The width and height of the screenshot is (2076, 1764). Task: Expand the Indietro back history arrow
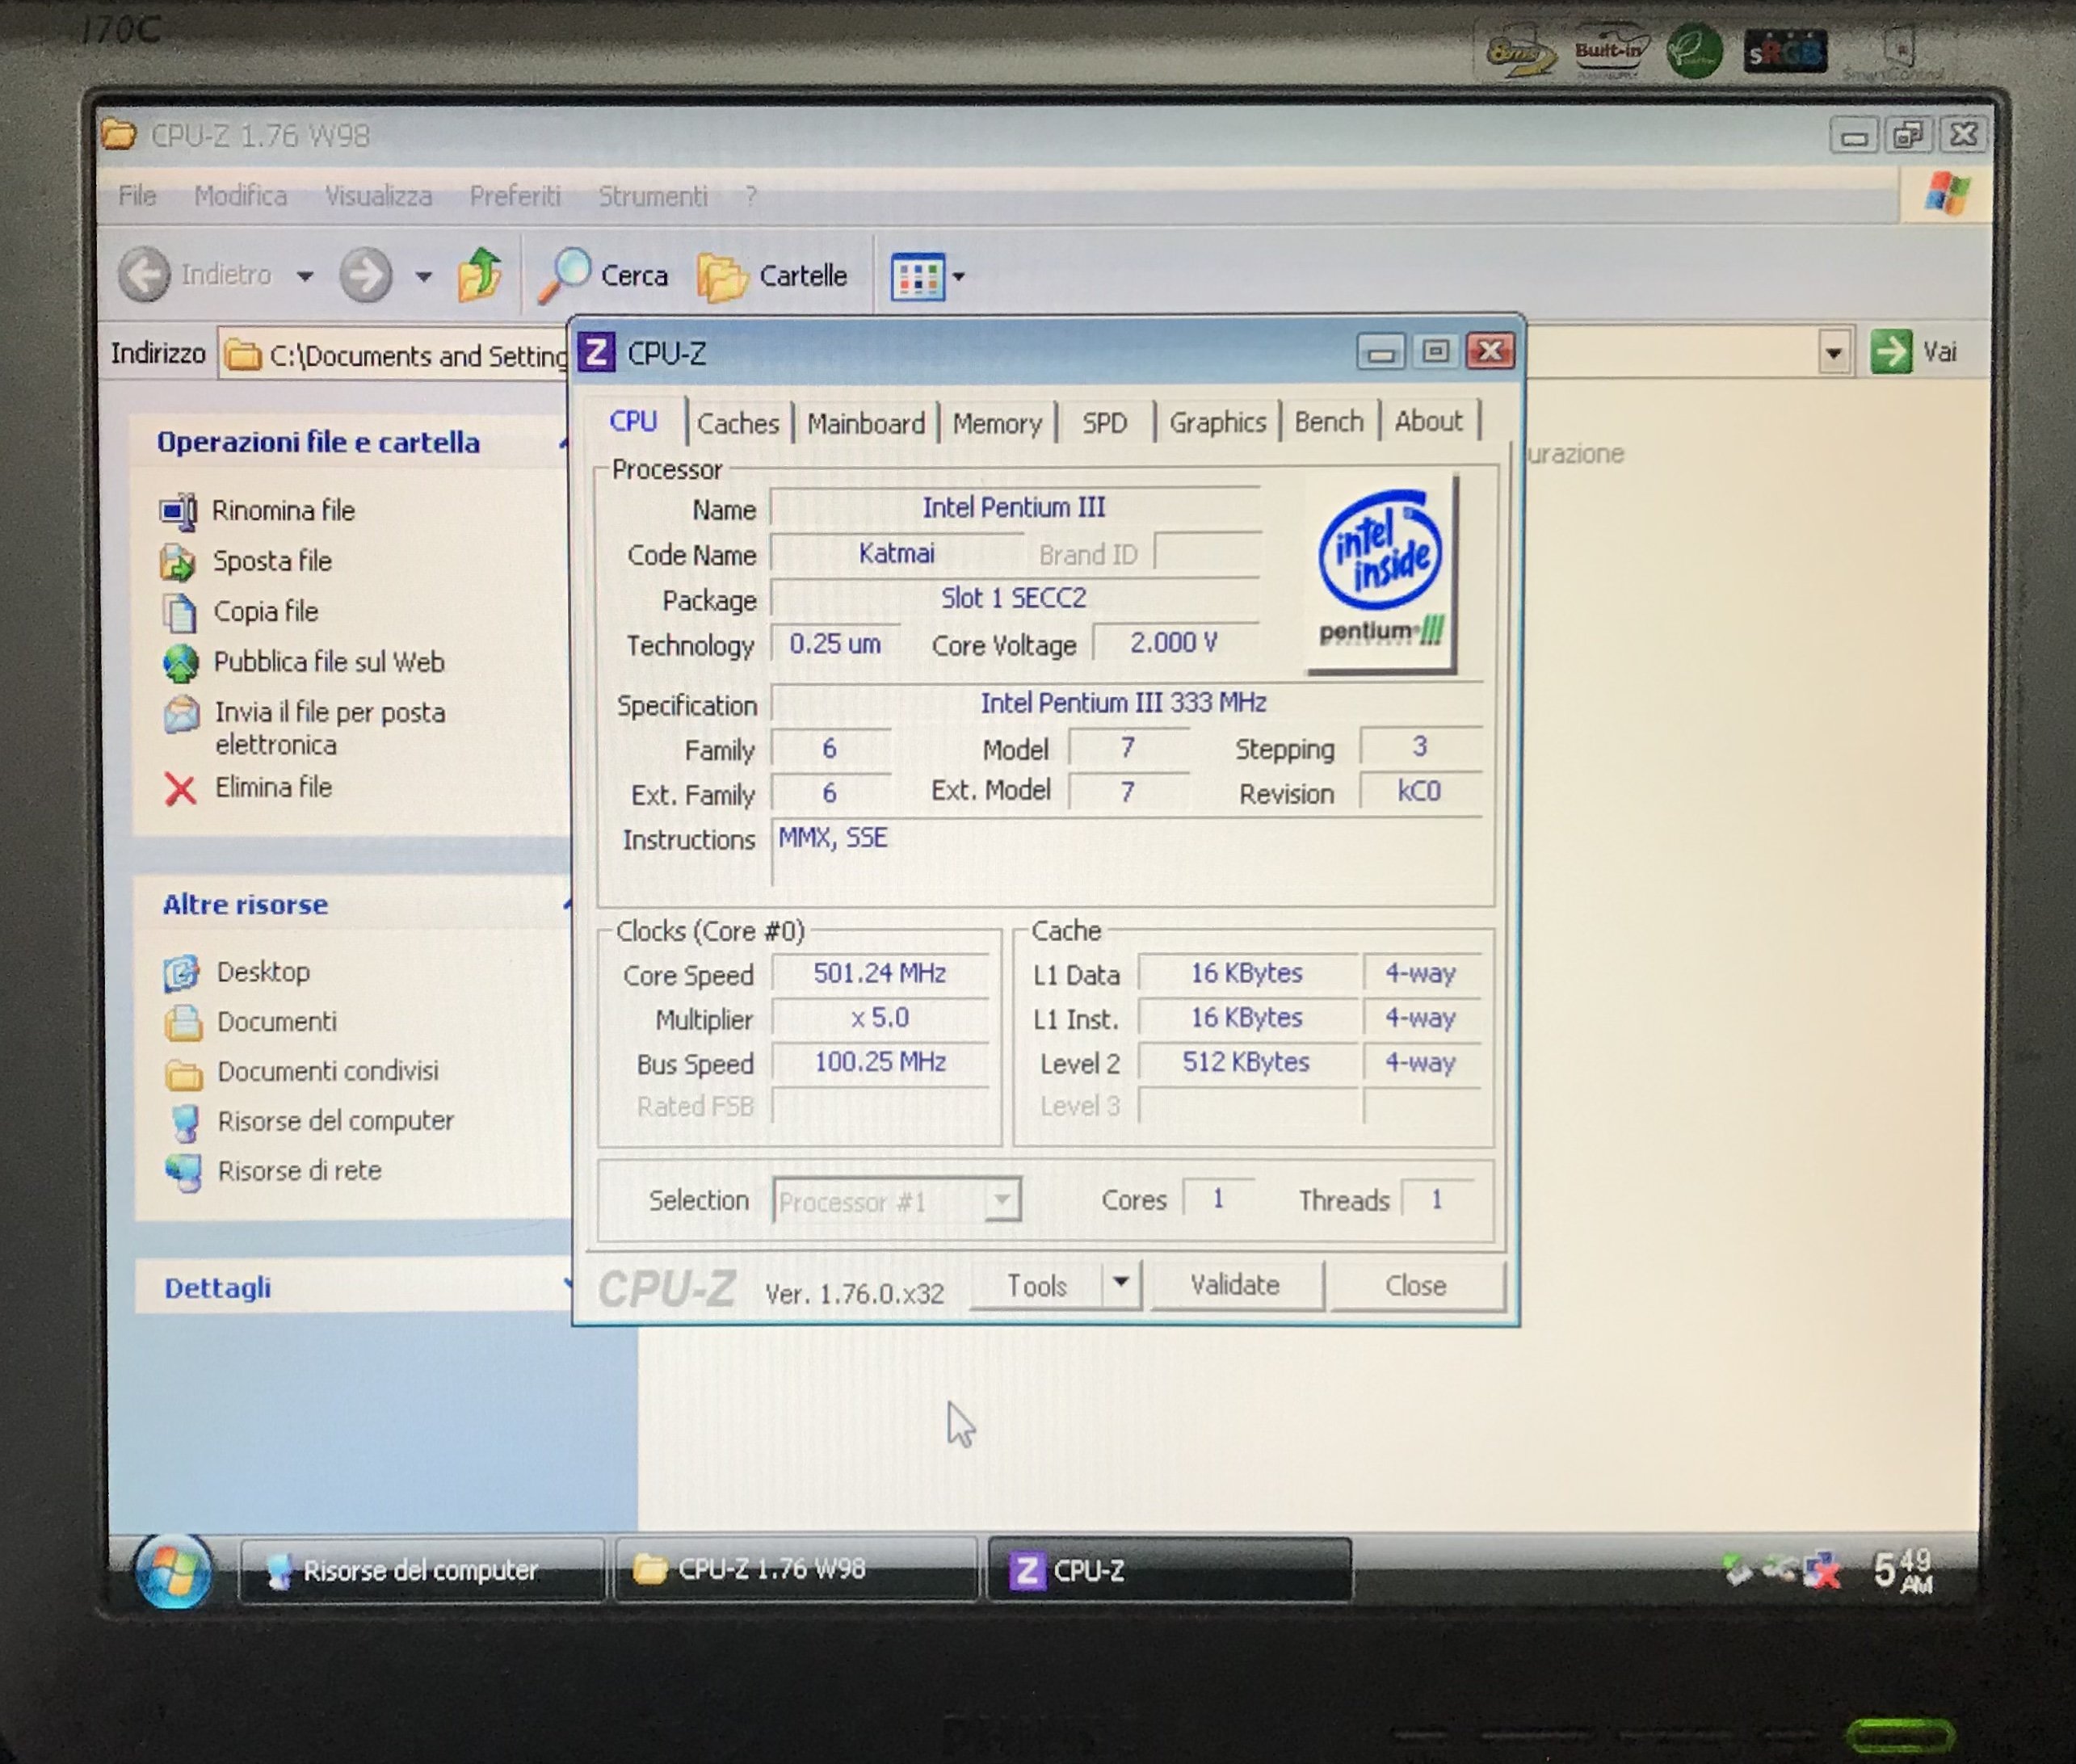(305, 276)
